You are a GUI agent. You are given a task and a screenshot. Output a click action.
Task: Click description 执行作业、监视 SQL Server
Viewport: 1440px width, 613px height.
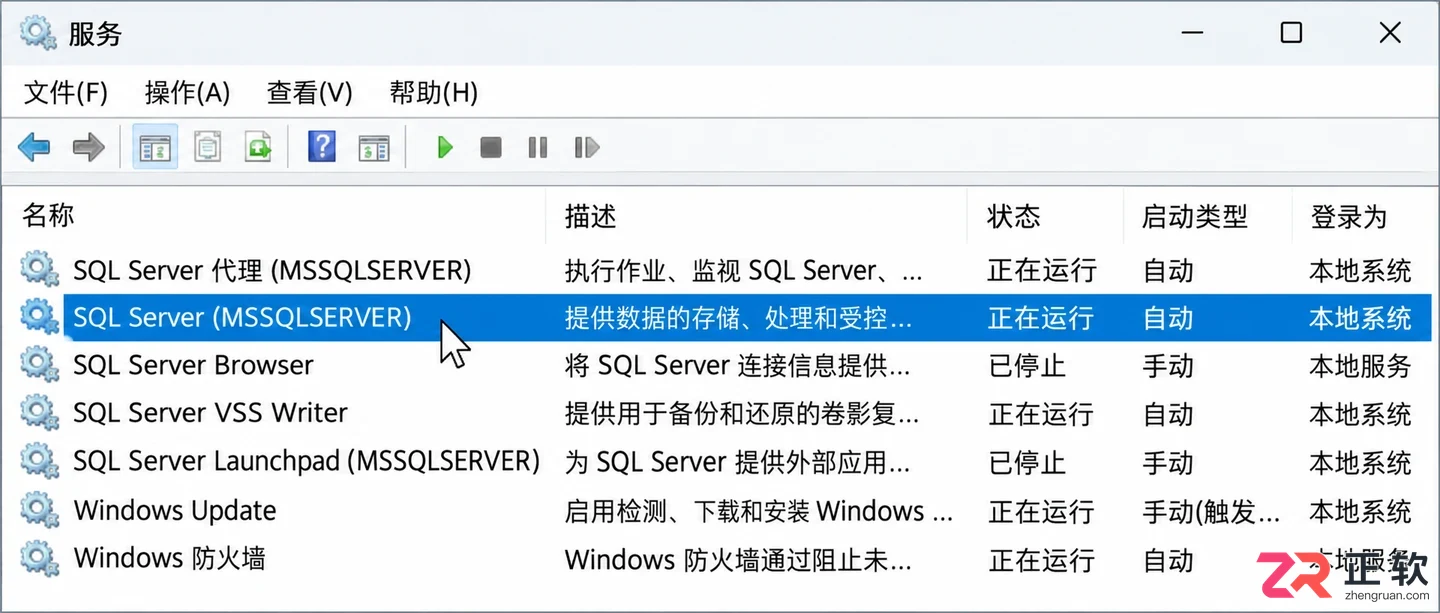click(744, 270)
